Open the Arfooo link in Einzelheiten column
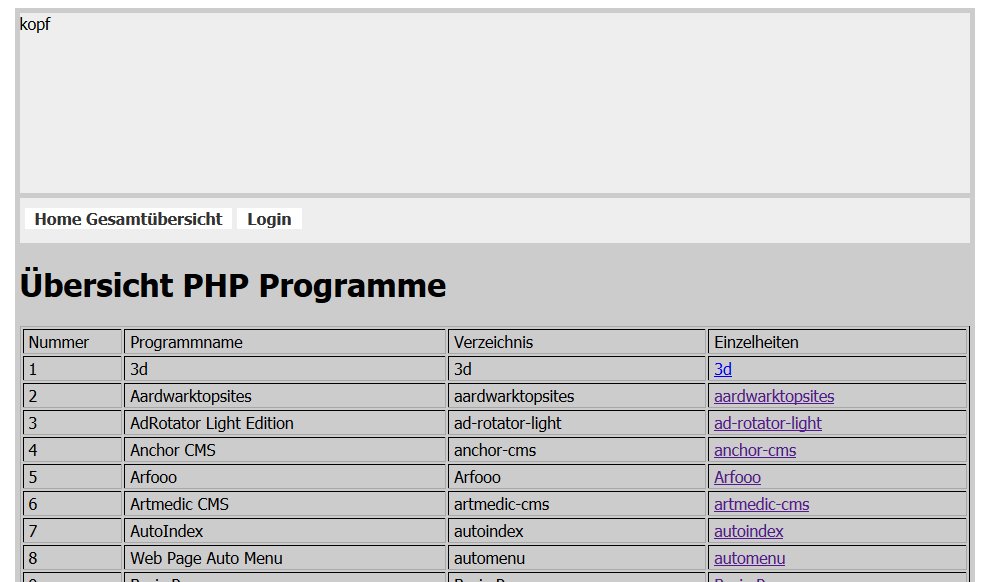 pyautogui.click(x=737, y=477)
